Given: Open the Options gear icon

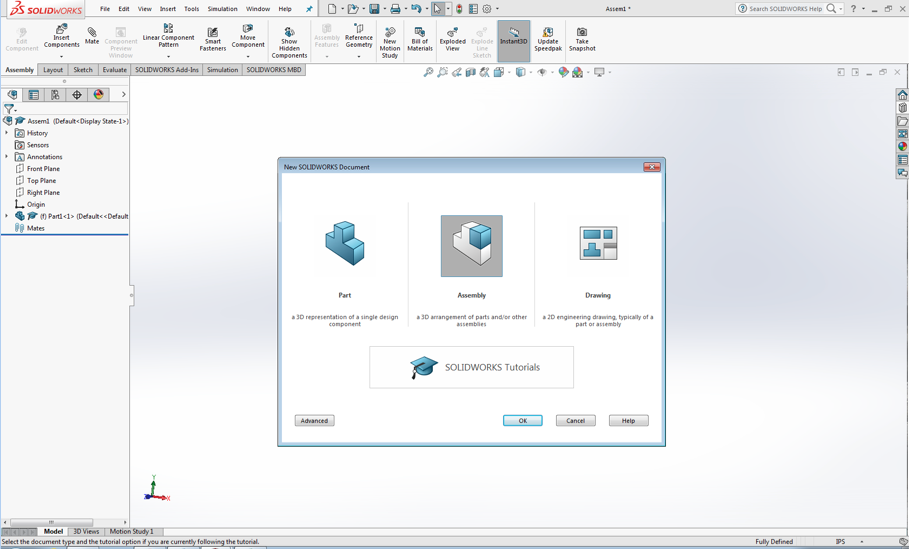Looking at the screenshot, I should click(x=487, y=9).
